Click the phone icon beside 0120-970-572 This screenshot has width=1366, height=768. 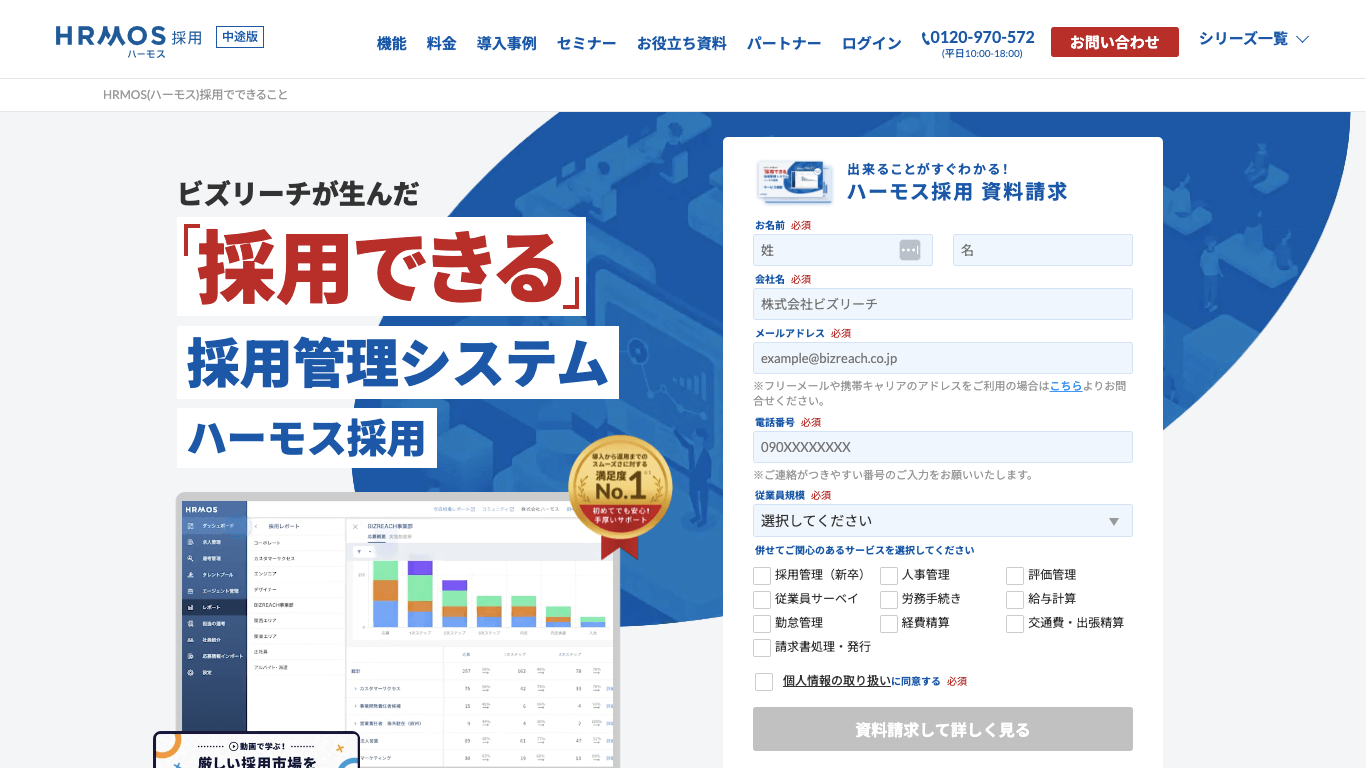coord(925,38)
